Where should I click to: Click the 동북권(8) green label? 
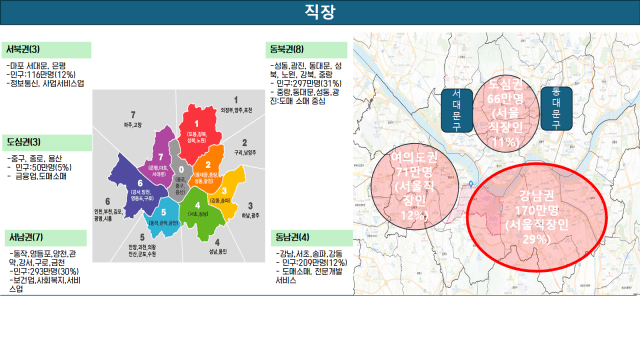click(307, 50)
